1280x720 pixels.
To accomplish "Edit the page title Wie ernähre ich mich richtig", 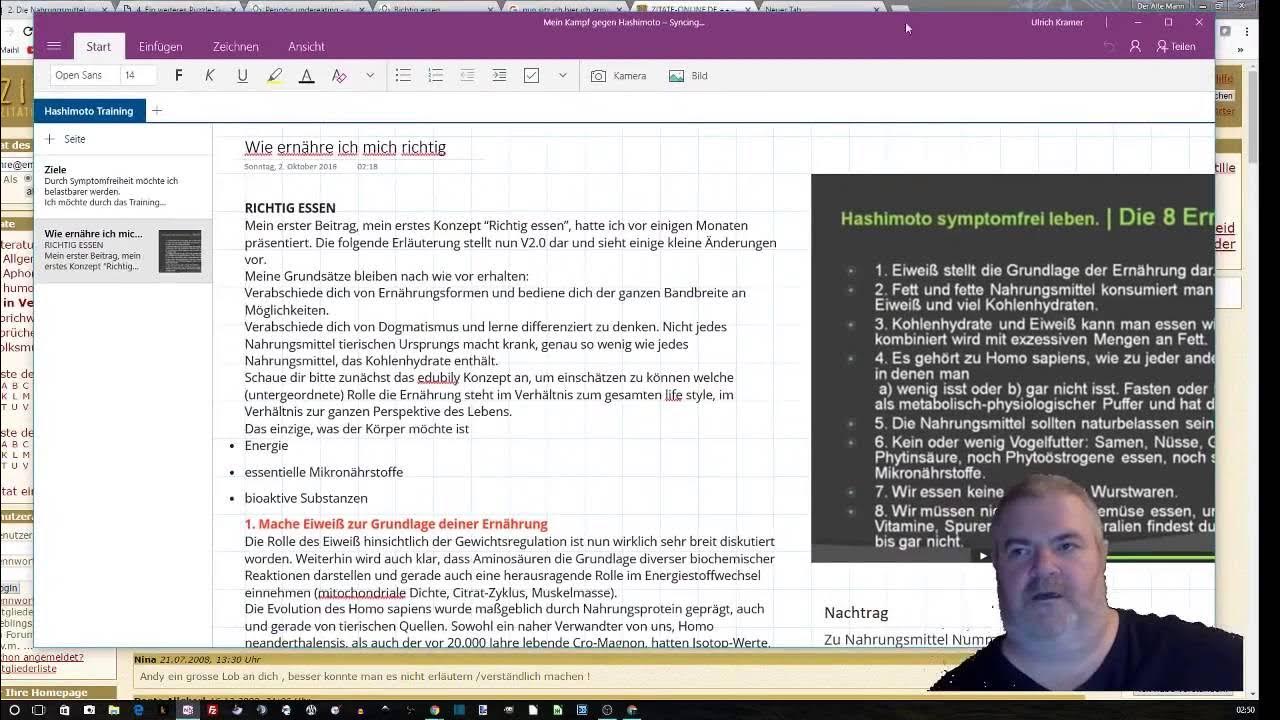I will (345, 147).
